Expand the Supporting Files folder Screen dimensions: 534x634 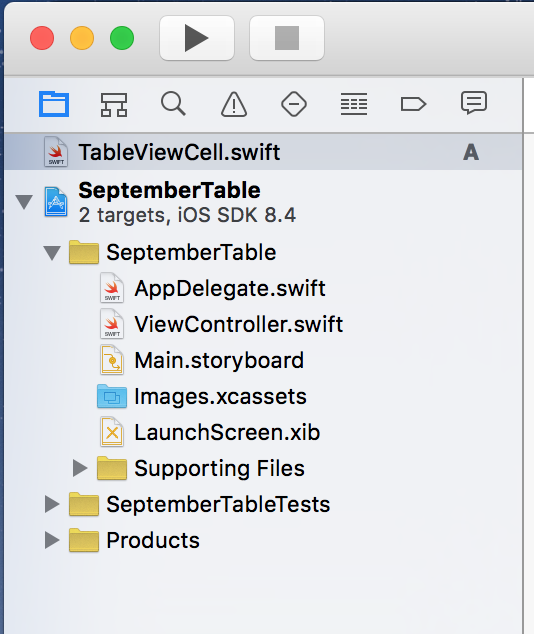80,468
